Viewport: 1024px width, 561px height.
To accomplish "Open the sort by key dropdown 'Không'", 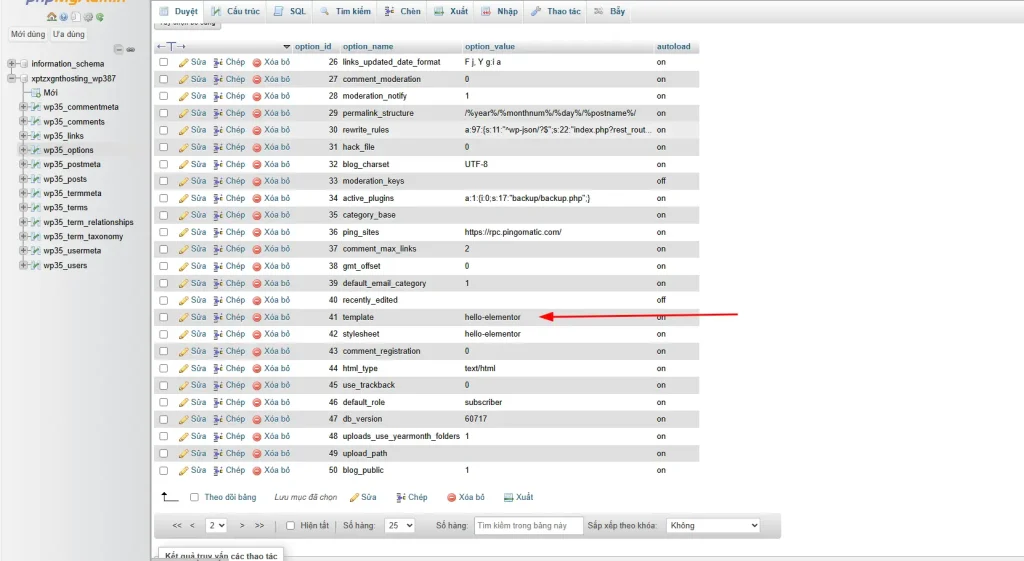I will tap(713, 526).
